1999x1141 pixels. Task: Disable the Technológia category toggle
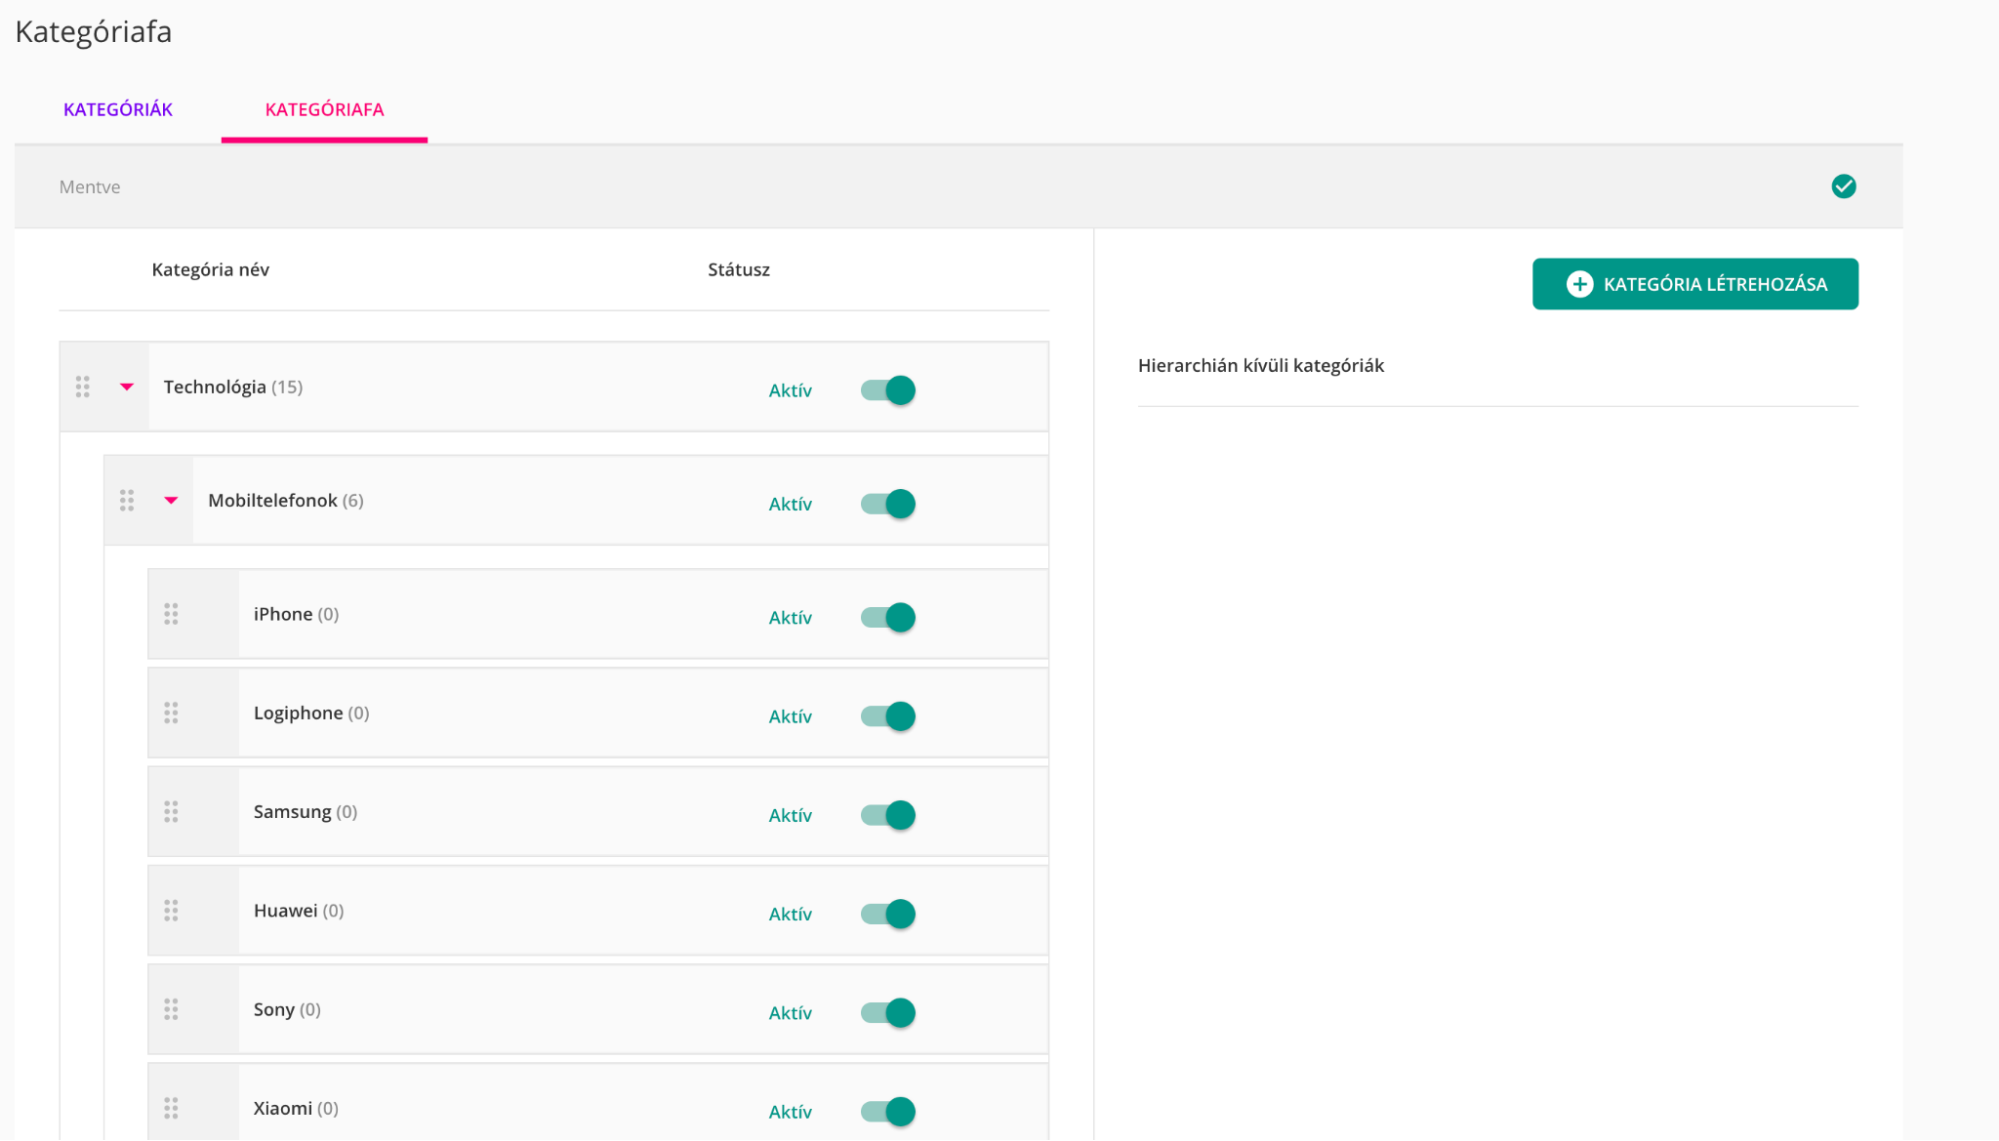tap(888, 390)
